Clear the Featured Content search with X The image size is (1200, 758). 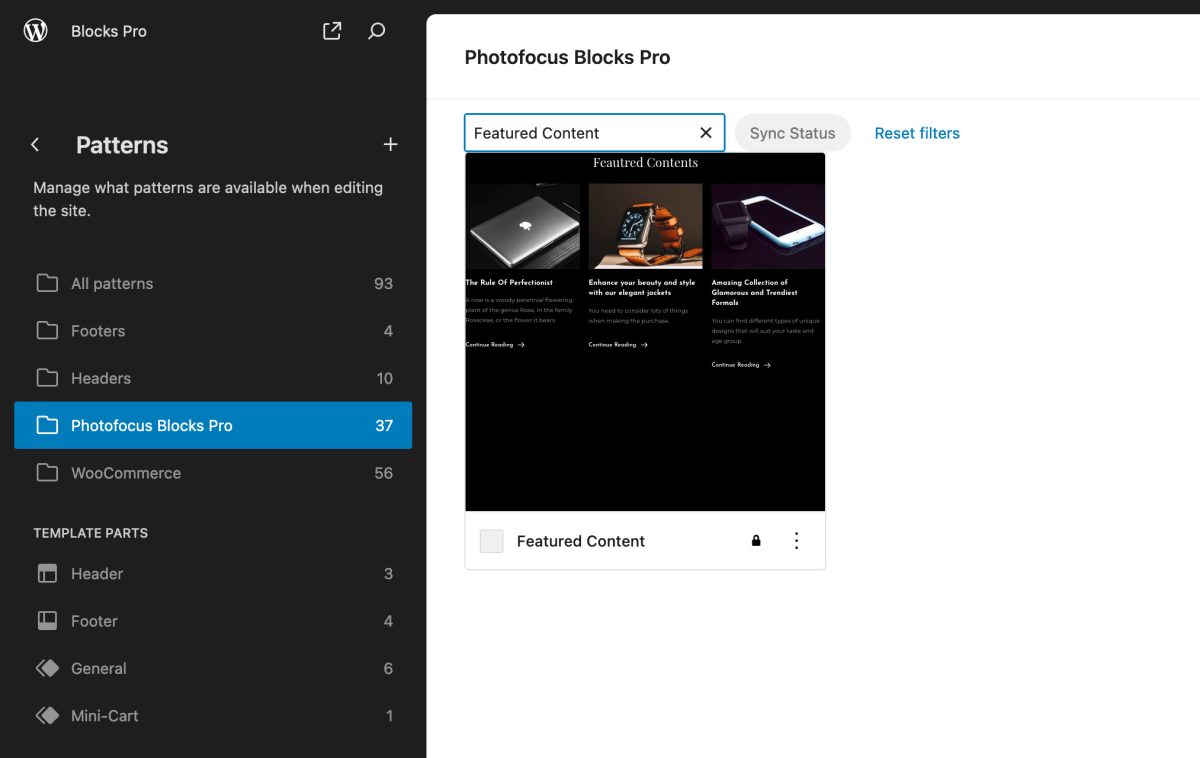tap(706, 132)
